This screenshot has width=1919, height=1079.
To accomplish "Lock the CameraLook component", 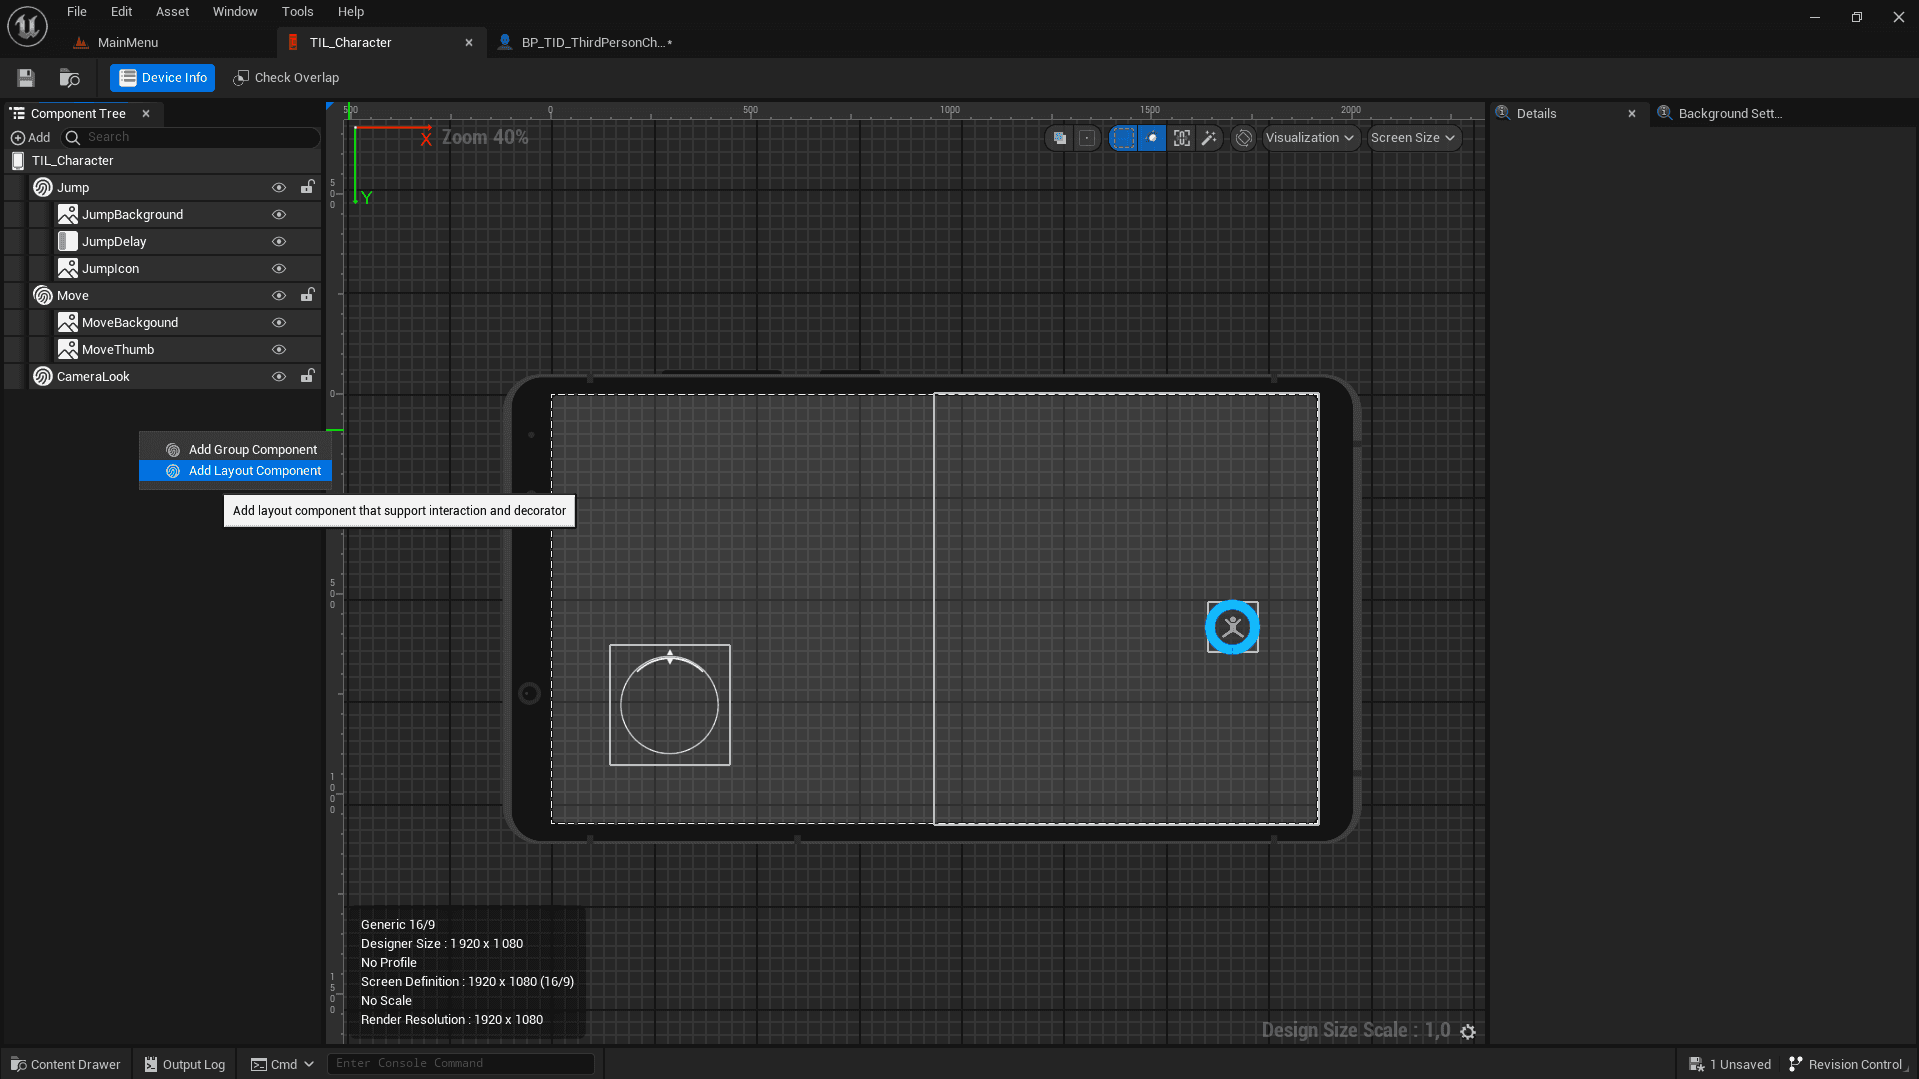I will [308, 376].
